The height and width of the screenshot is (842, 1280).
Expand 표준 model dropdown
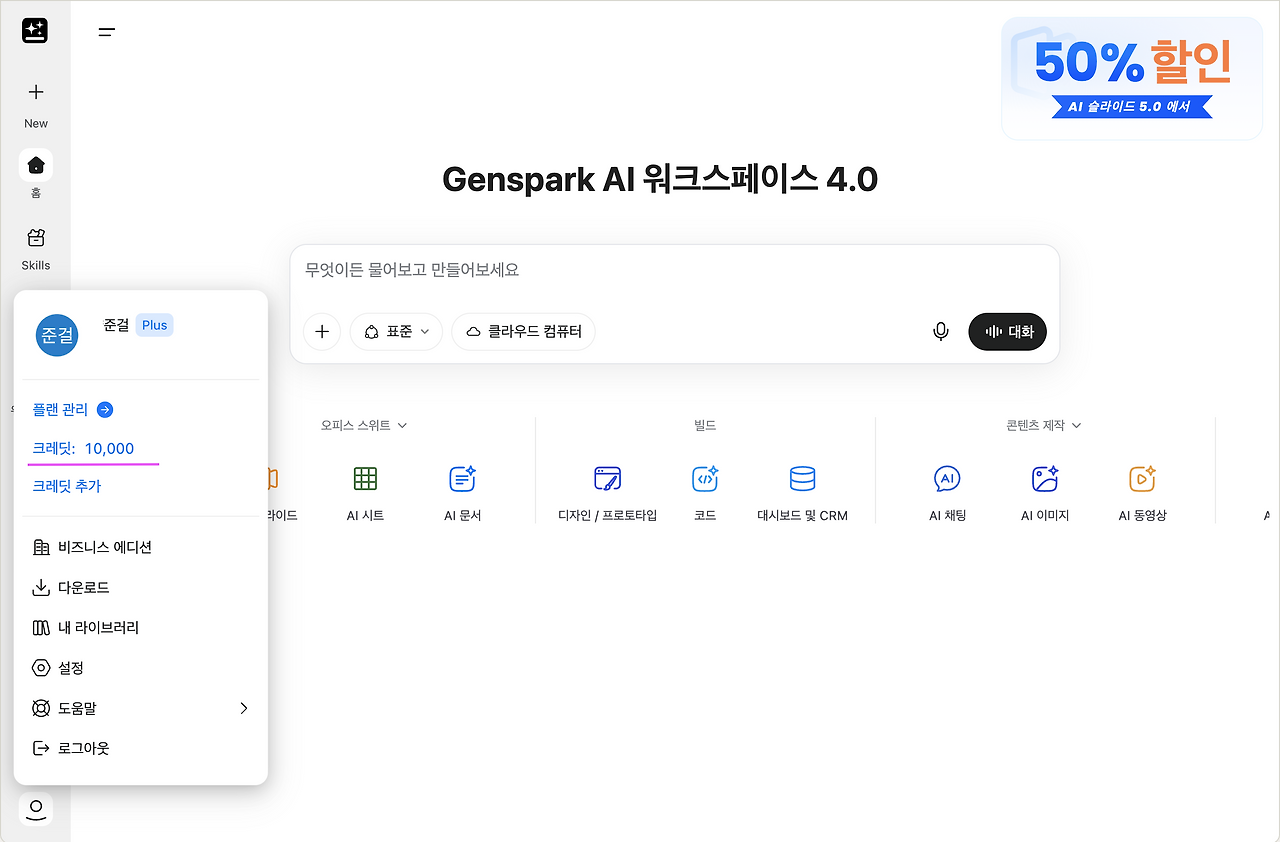pyautogui.click(x=397, y=332)
